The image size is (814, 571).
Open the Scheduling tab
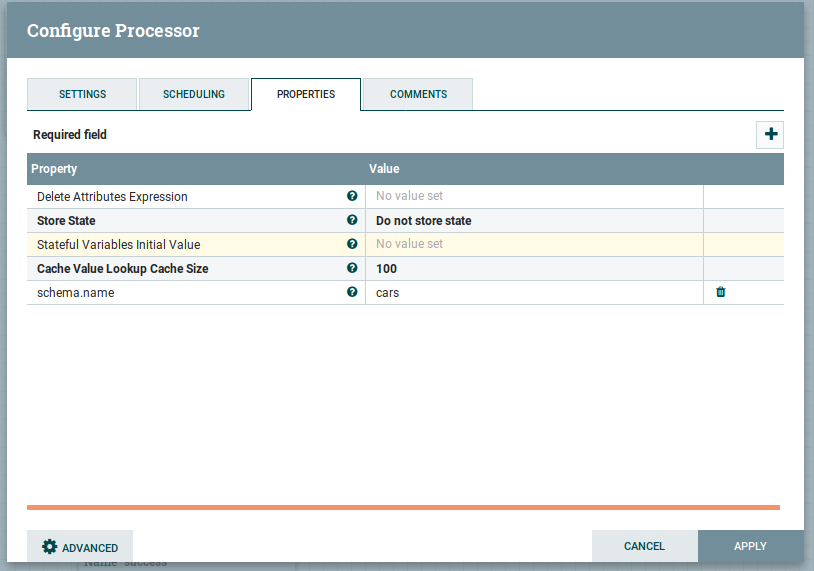pos(194,94)
